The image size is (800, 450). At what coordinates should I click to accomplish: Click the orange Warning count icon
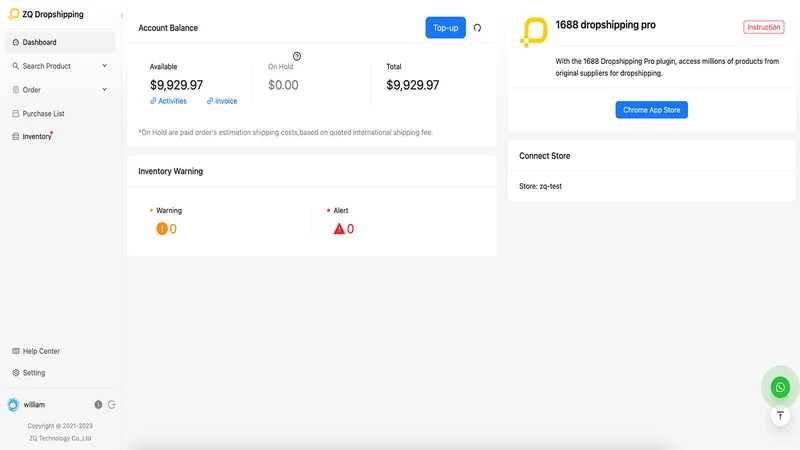click(162, 229)
